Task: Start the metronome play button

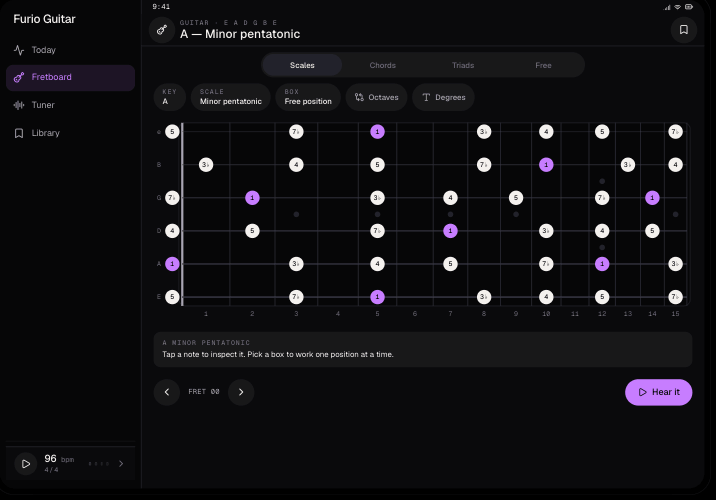Action: (26, 464)
